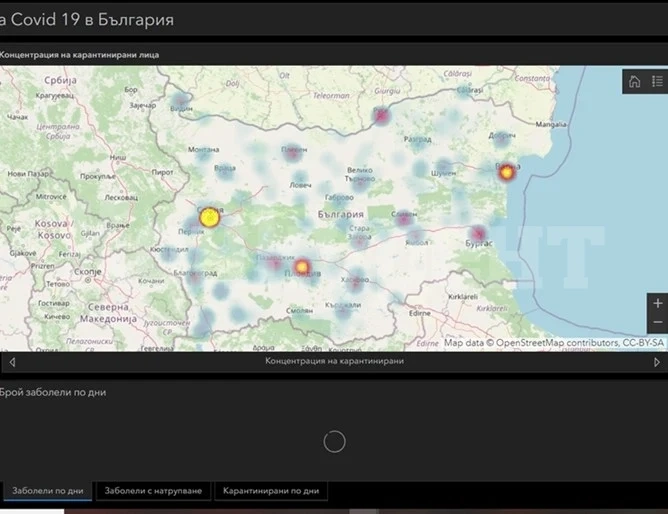The height and width of the screenshot is (514, 668).
Task: Click the Covid 19 в България header
Action: click(x=87, y=20)
